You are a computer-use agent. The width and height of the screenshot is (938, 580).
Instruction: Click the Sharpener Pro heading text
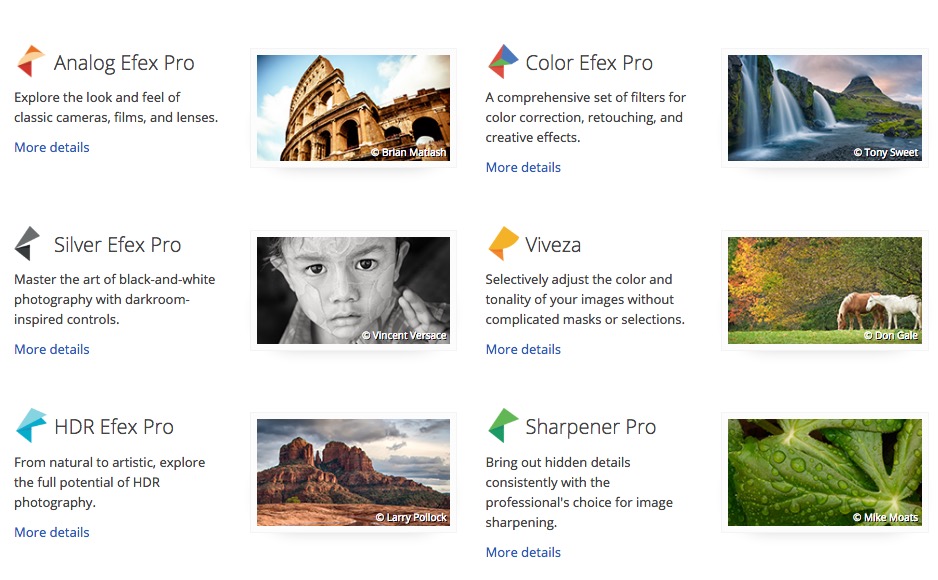coord(590,427)
